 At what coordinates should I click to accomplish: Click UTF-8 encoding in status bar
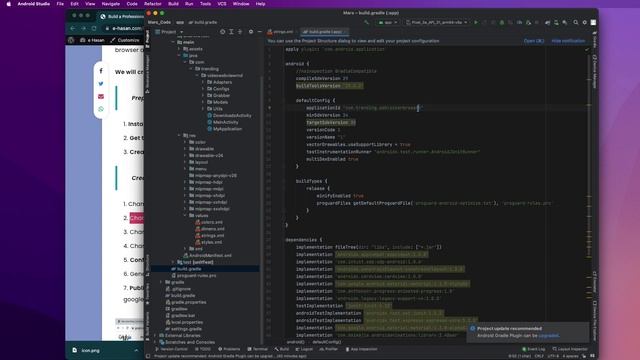tap(553, 356)
